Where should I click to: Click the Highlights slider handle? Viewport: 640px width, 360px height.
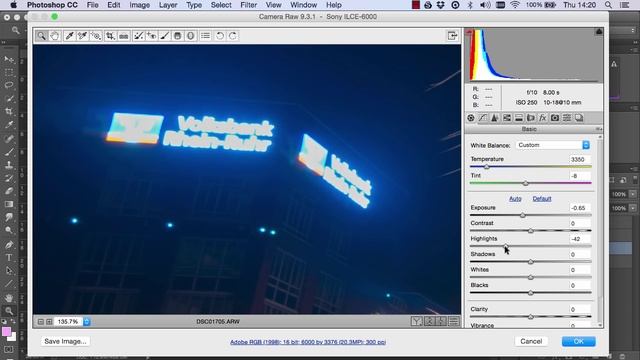coord(506,247)
